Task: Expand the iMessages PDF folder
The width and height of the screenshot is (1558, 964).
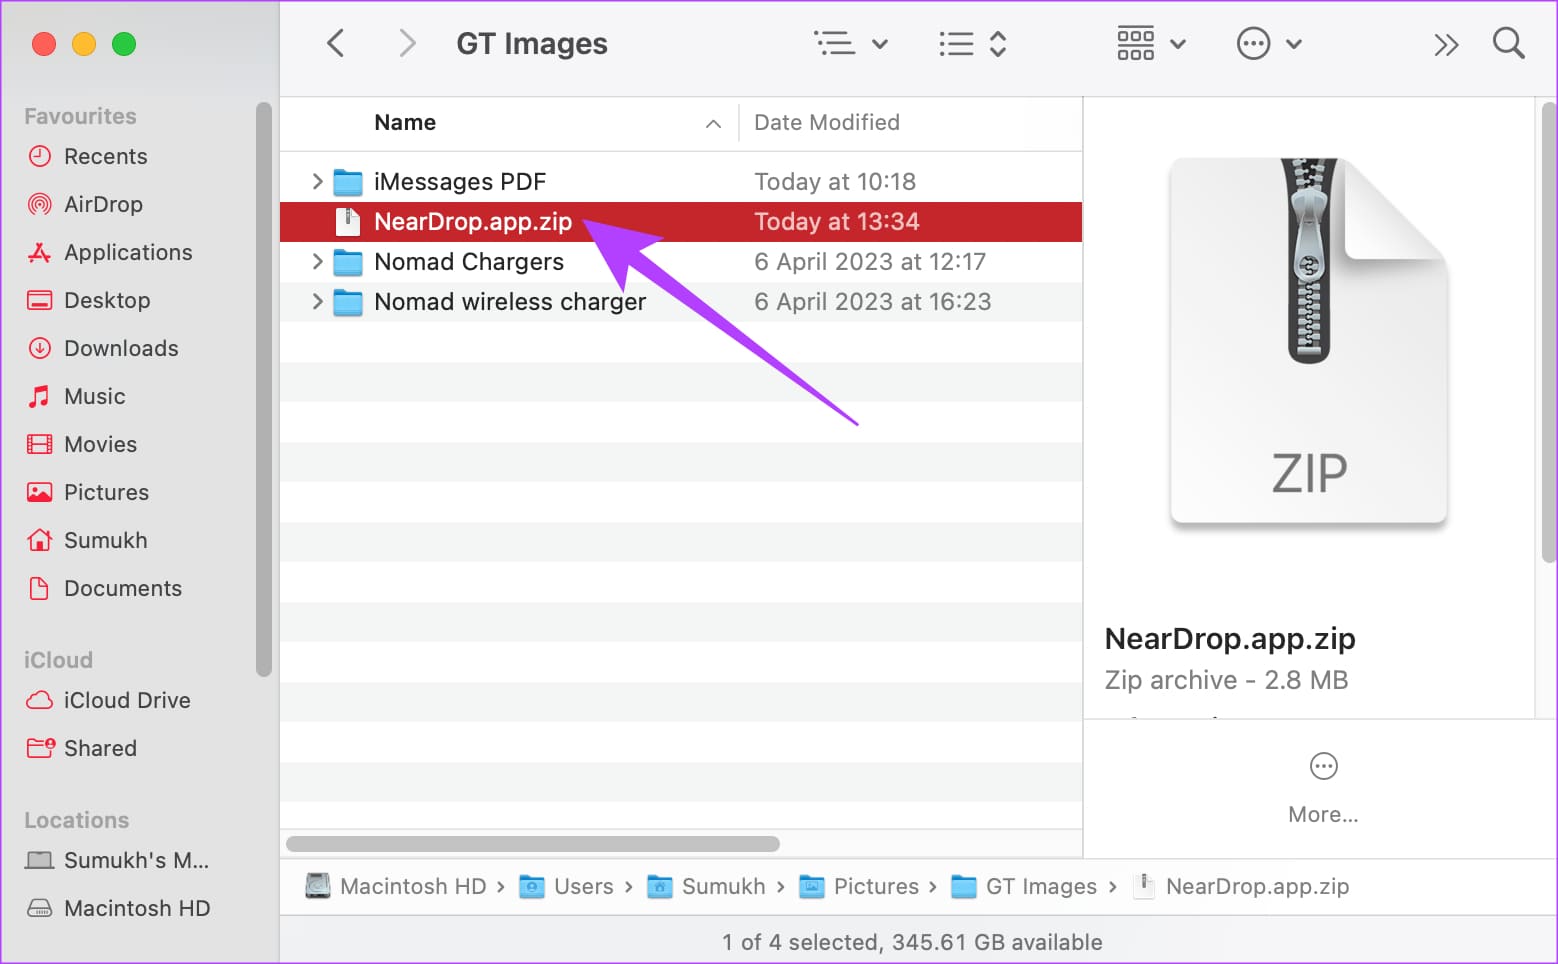Action: point(317,181)
